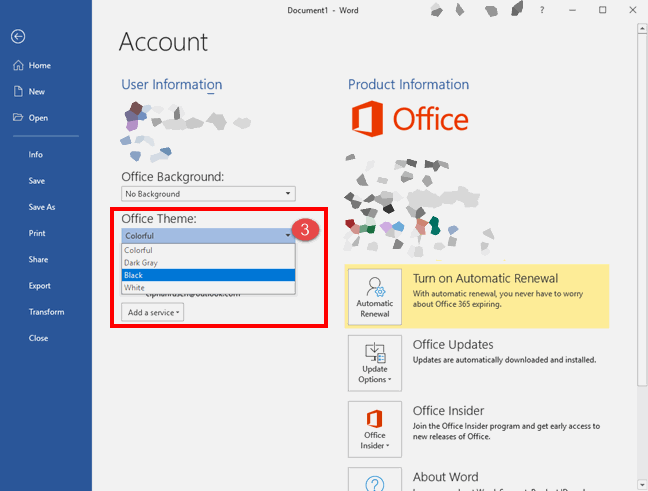Select Save in the sidebar
The image size is (648, 491).
[x=37, y=181]
